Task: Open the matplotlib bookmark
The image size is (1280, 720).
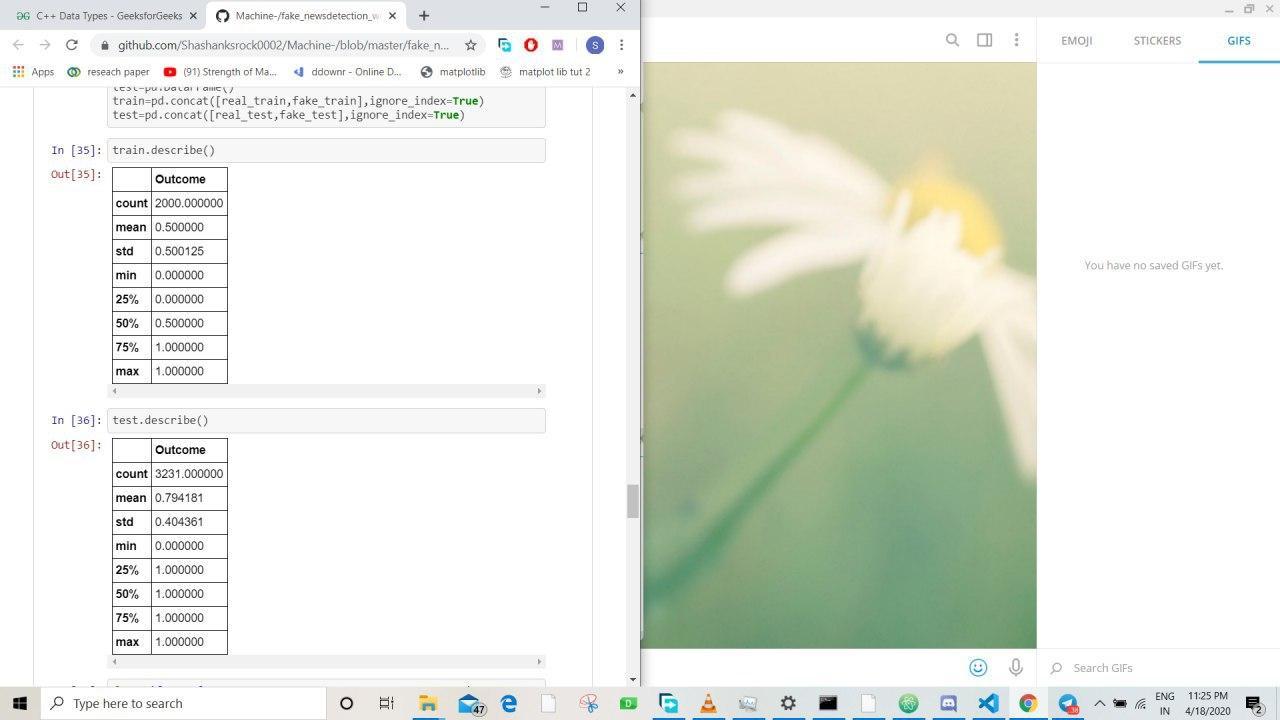Action: click(453, 72)
